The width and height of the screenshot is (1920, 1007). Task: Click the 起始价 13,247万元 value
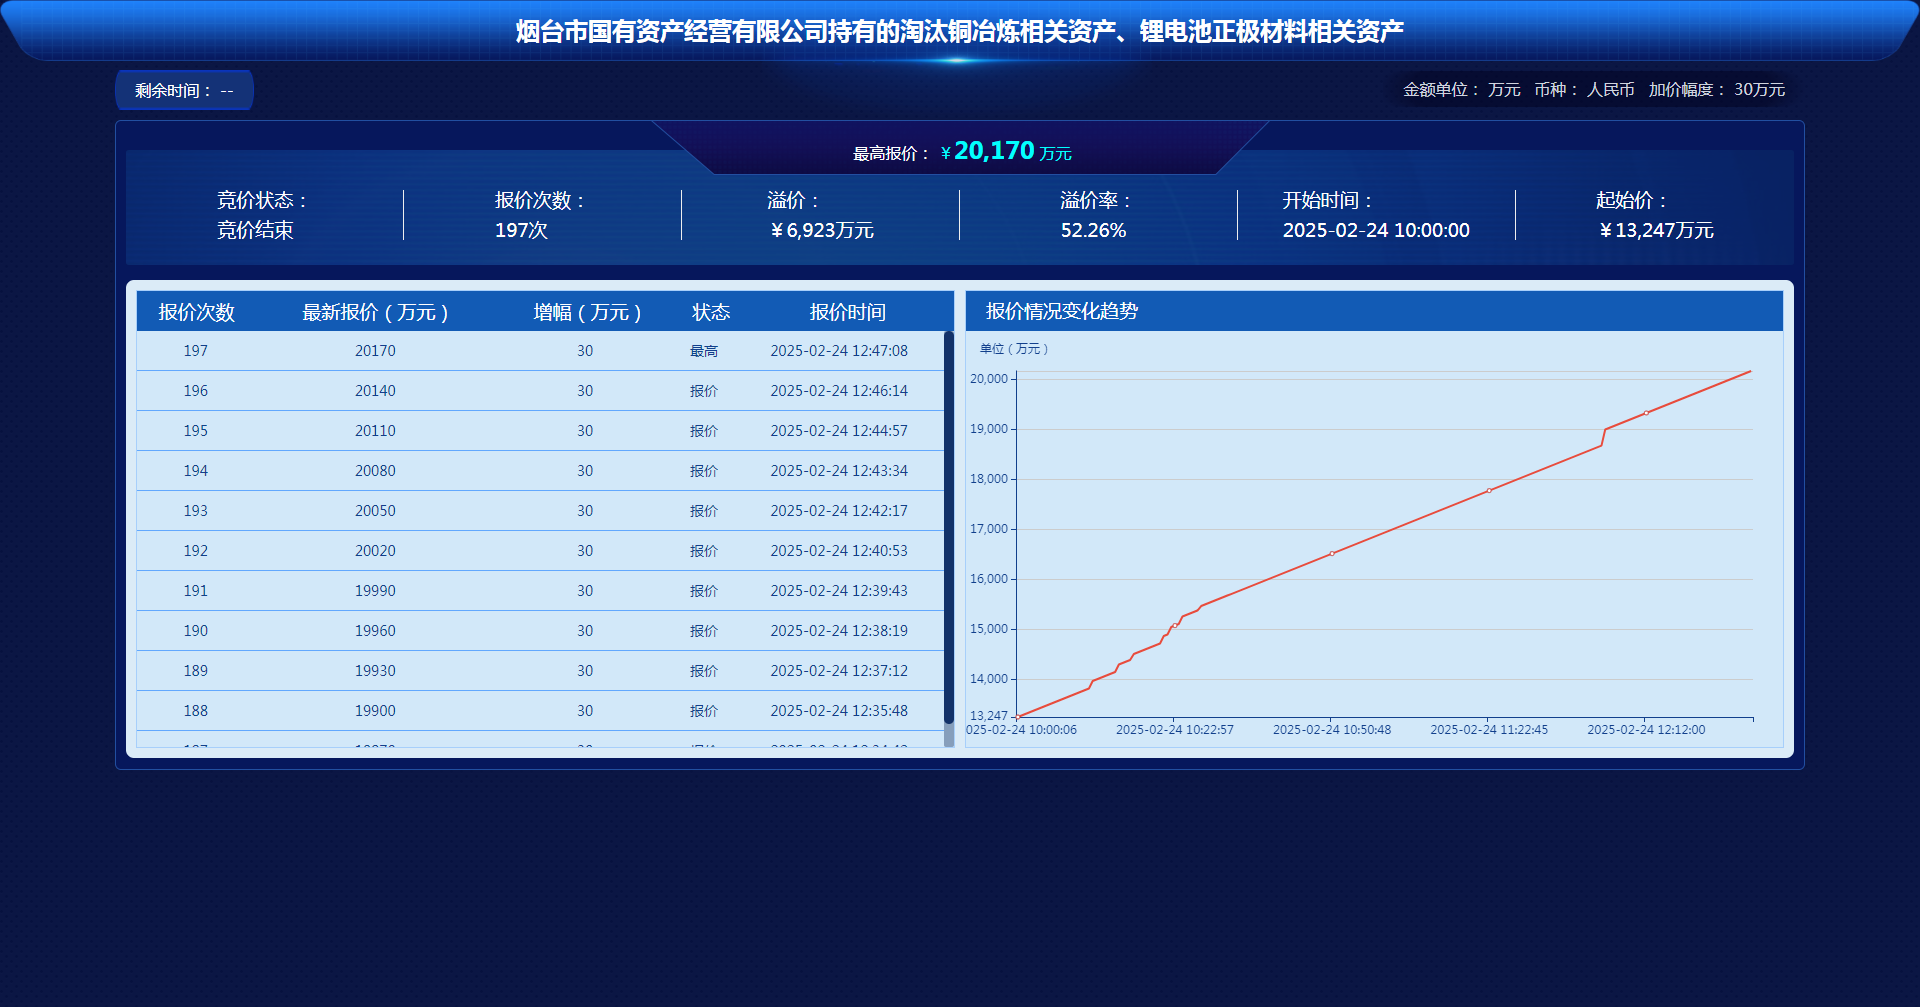pos(1656,231)
